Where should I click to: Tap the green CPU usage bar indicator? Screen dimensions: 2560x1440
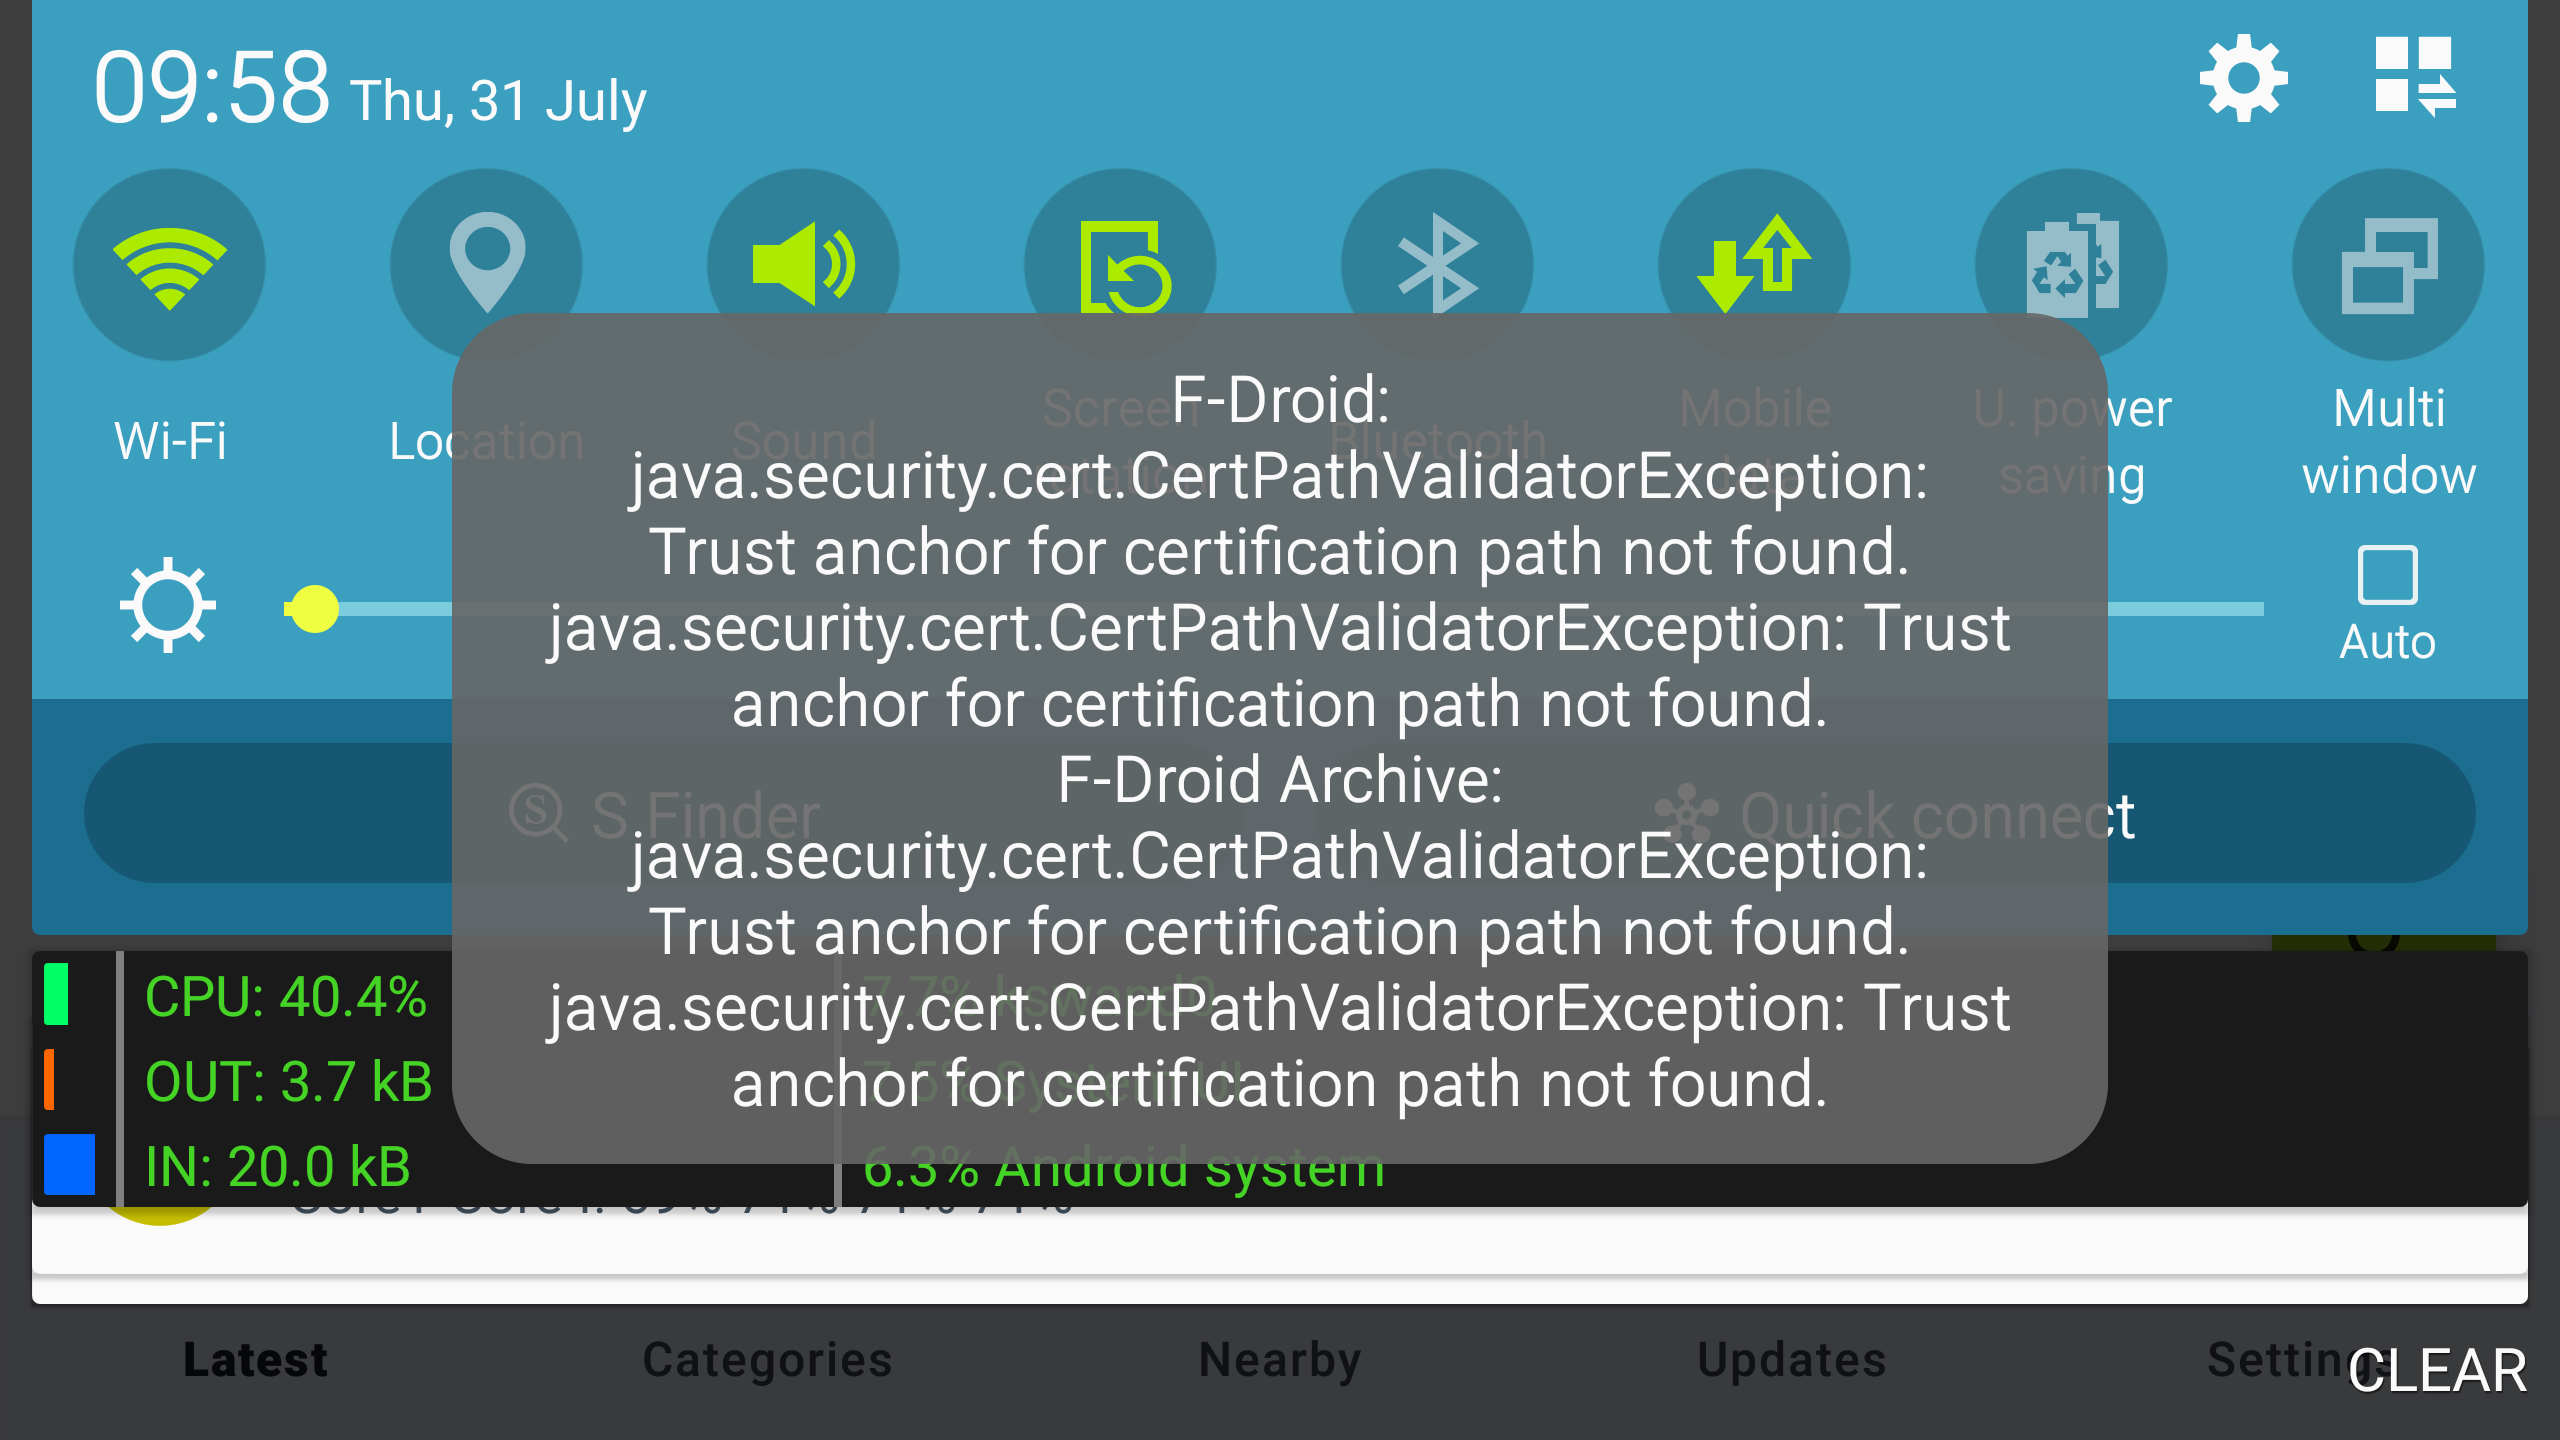tap(56, 995)
